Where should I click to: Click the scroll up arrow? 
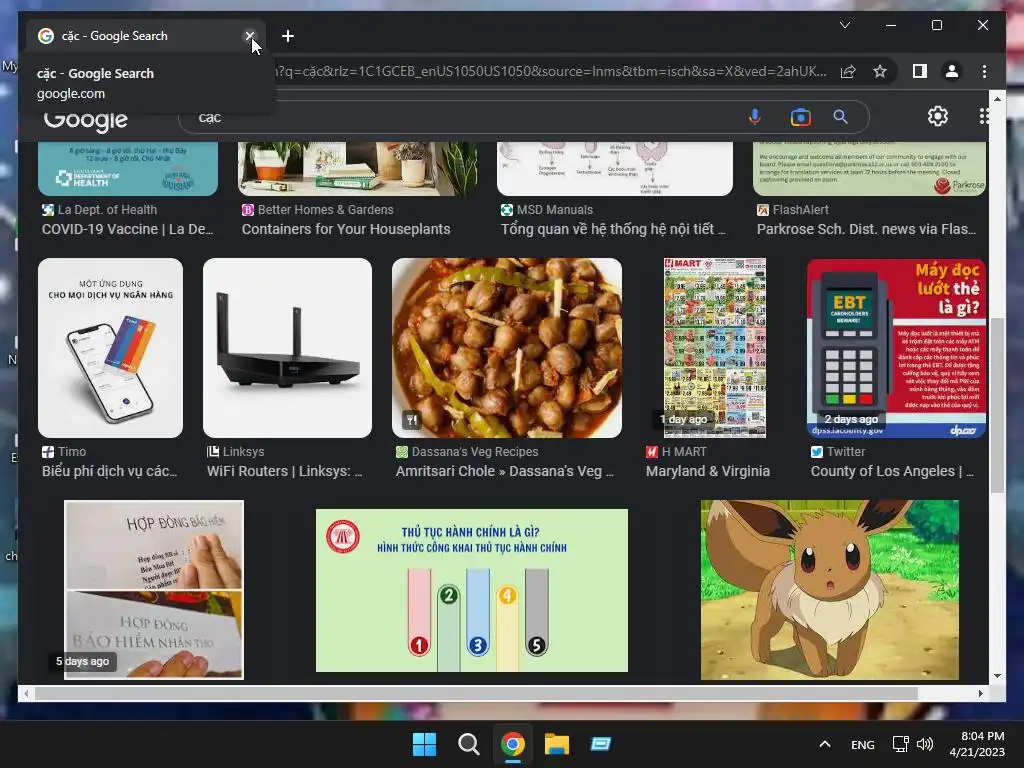coord(997,99)
